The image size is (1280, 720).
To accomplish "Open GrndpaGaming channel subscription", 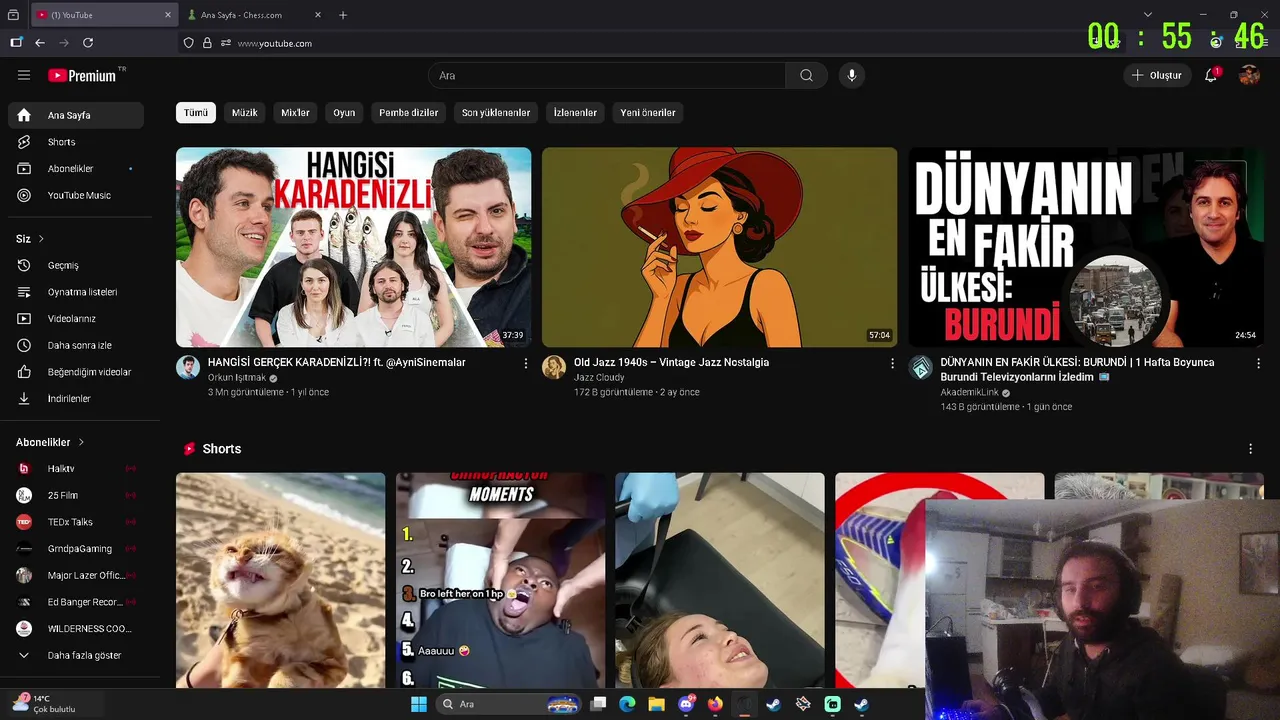I will tap(76, 549).
